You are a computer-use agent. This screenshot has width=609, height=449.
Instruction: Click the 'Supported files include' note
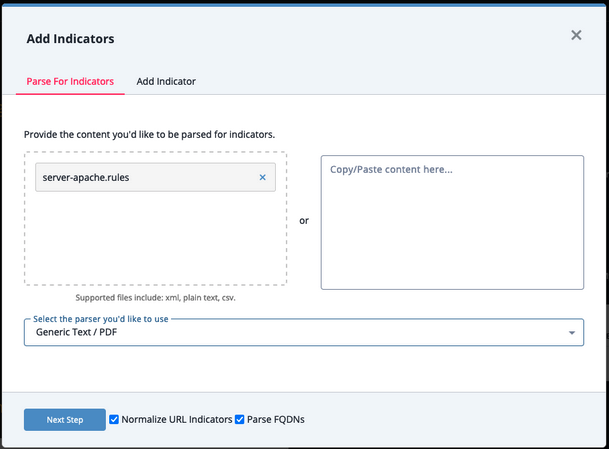[x=155, y=298]
